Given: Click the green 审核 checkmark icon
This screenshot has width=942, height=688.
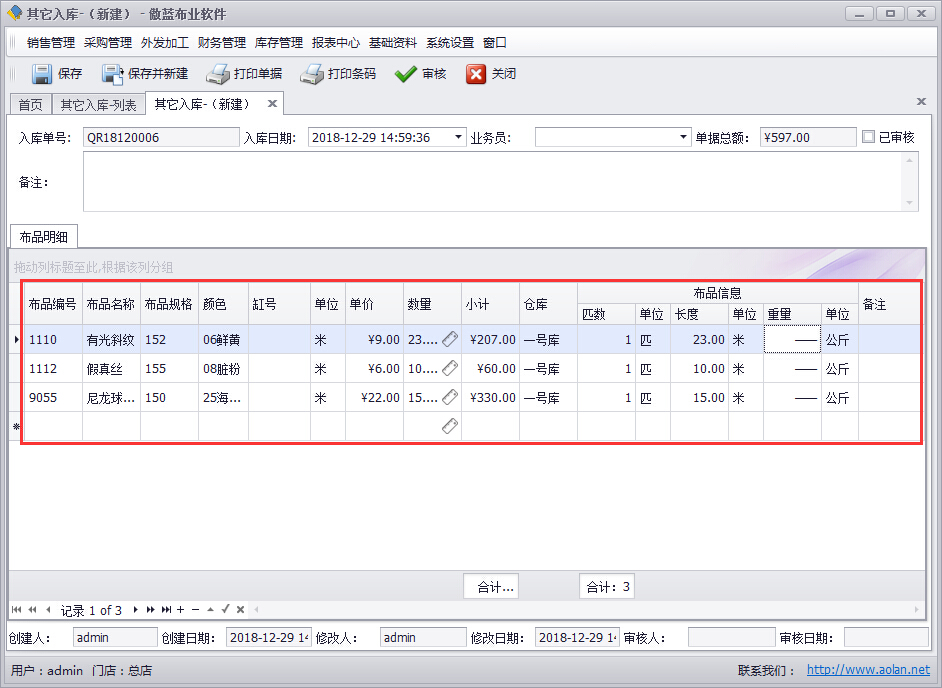Looking at the screenshot, I should (x=405, y=74).
